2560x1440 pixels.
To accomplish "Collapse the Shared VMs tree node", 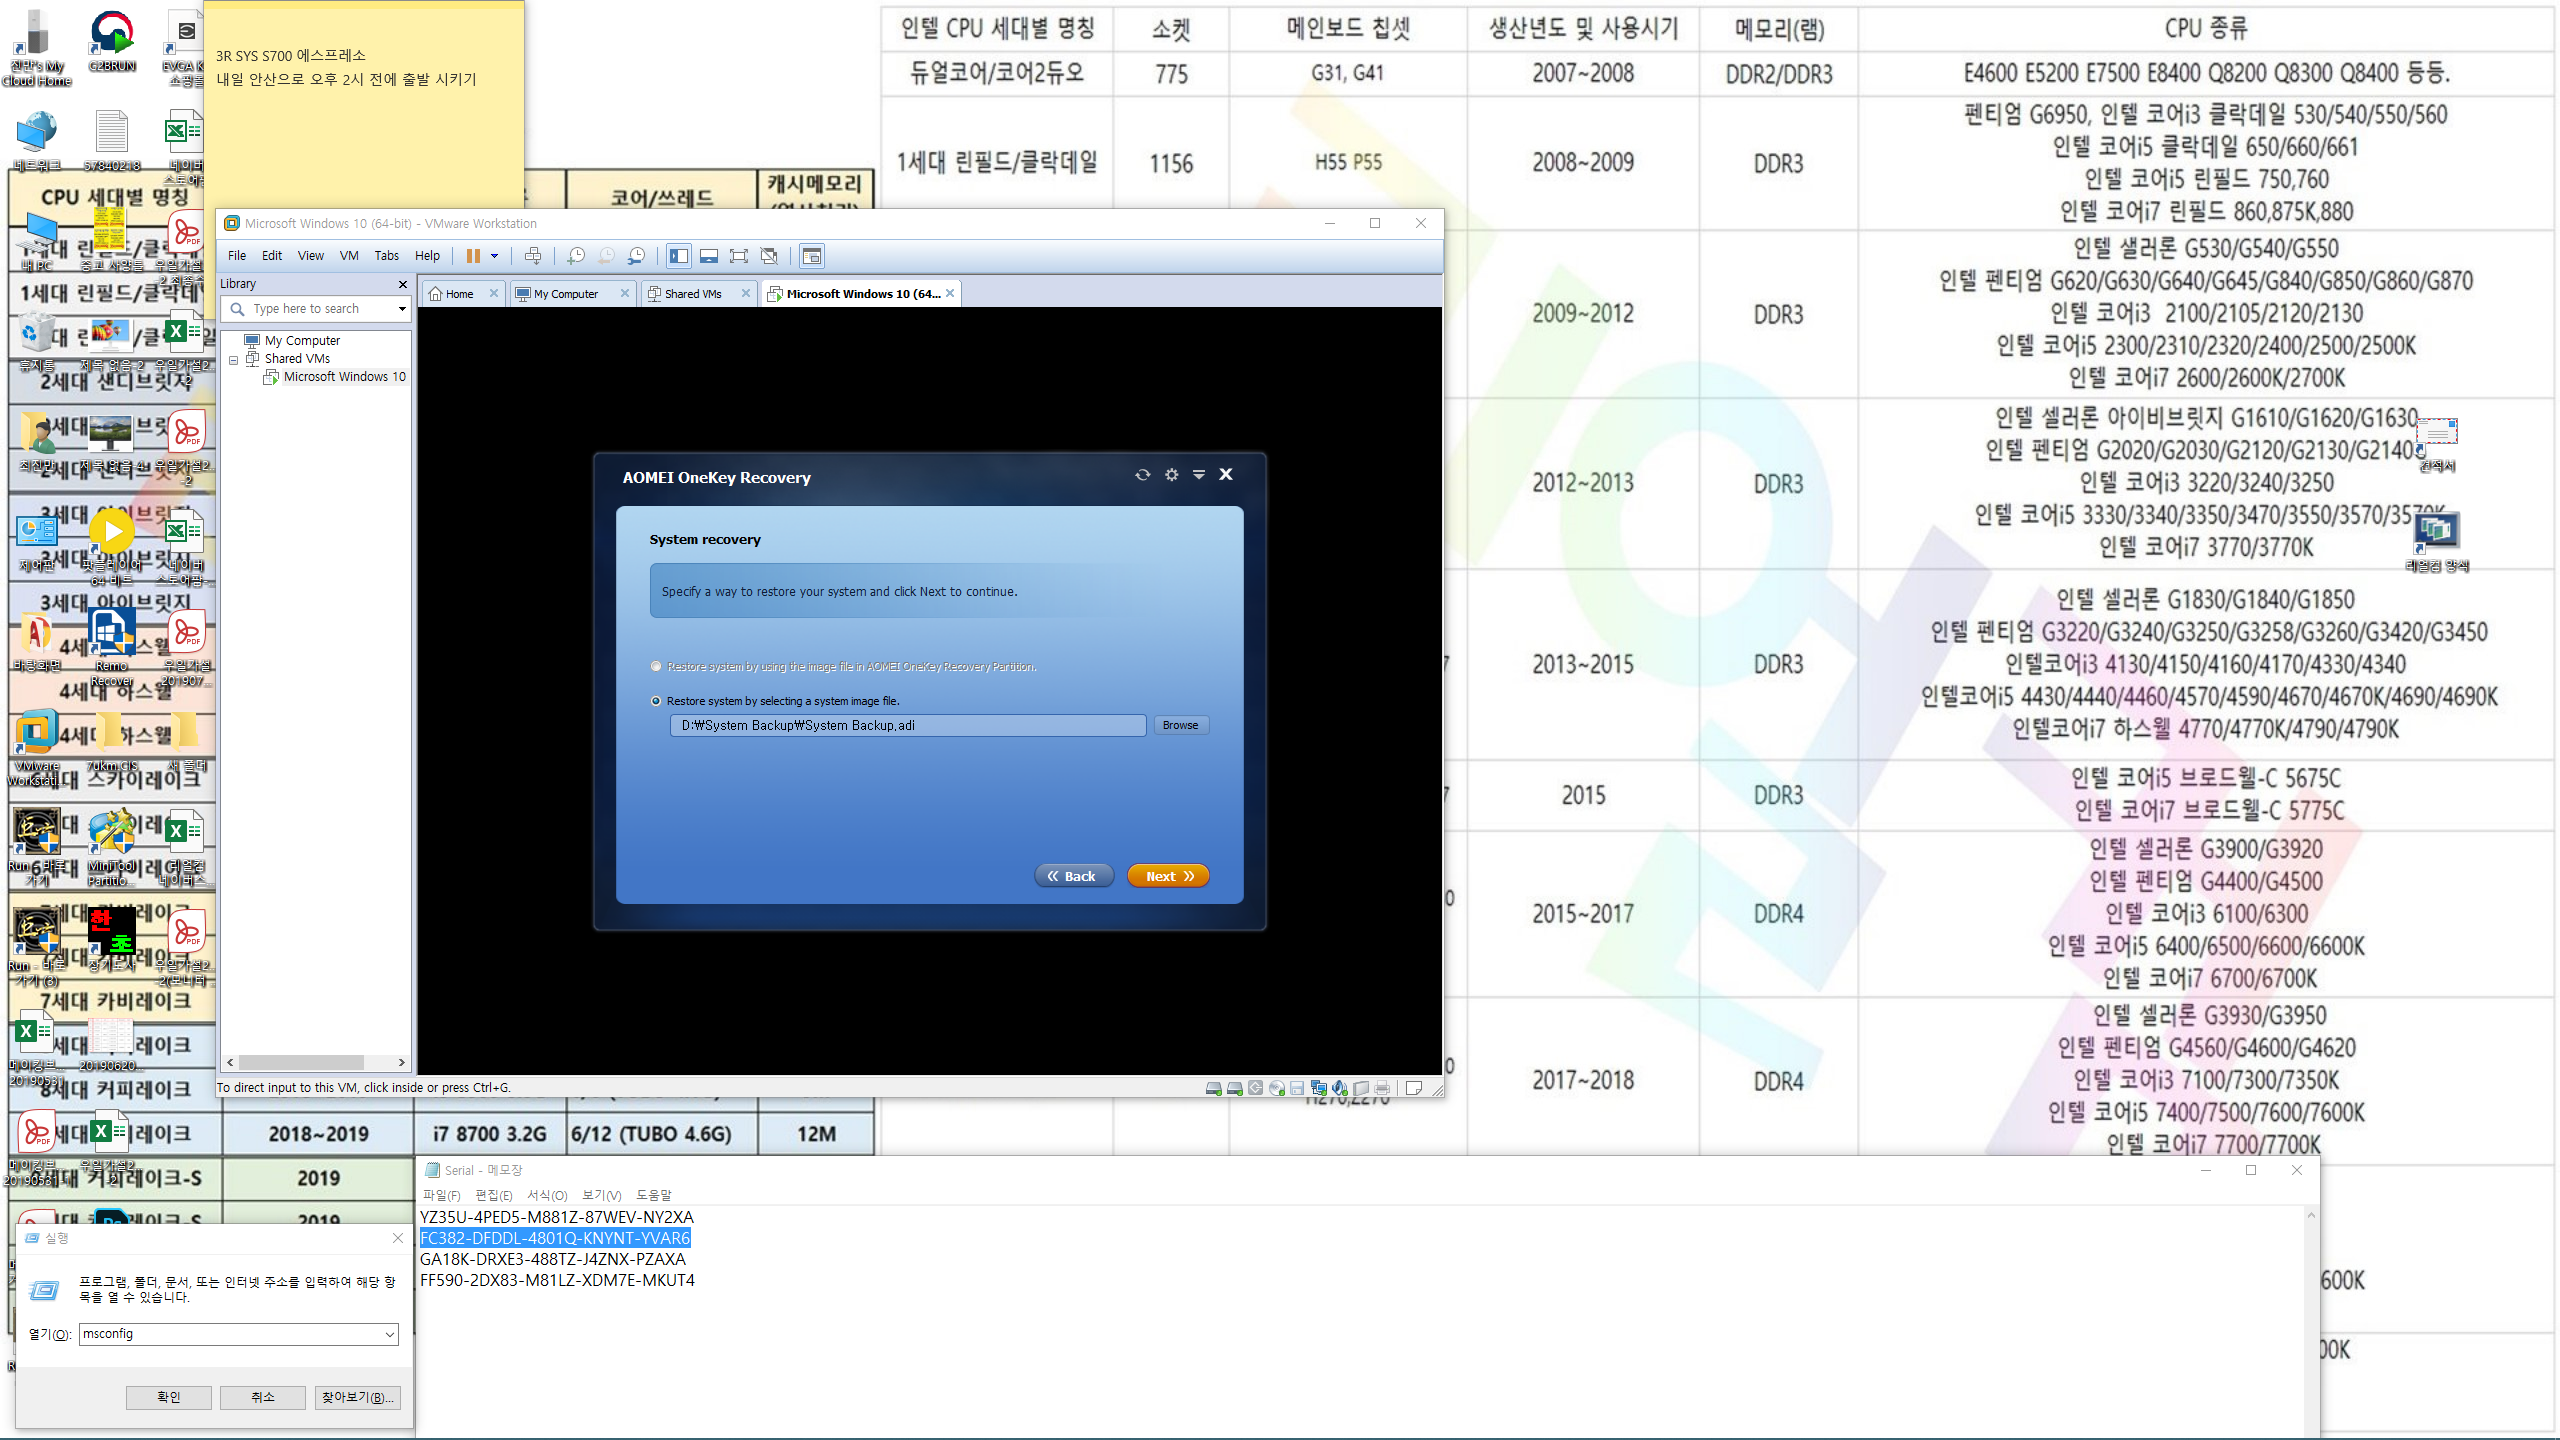I will [234, 359].
